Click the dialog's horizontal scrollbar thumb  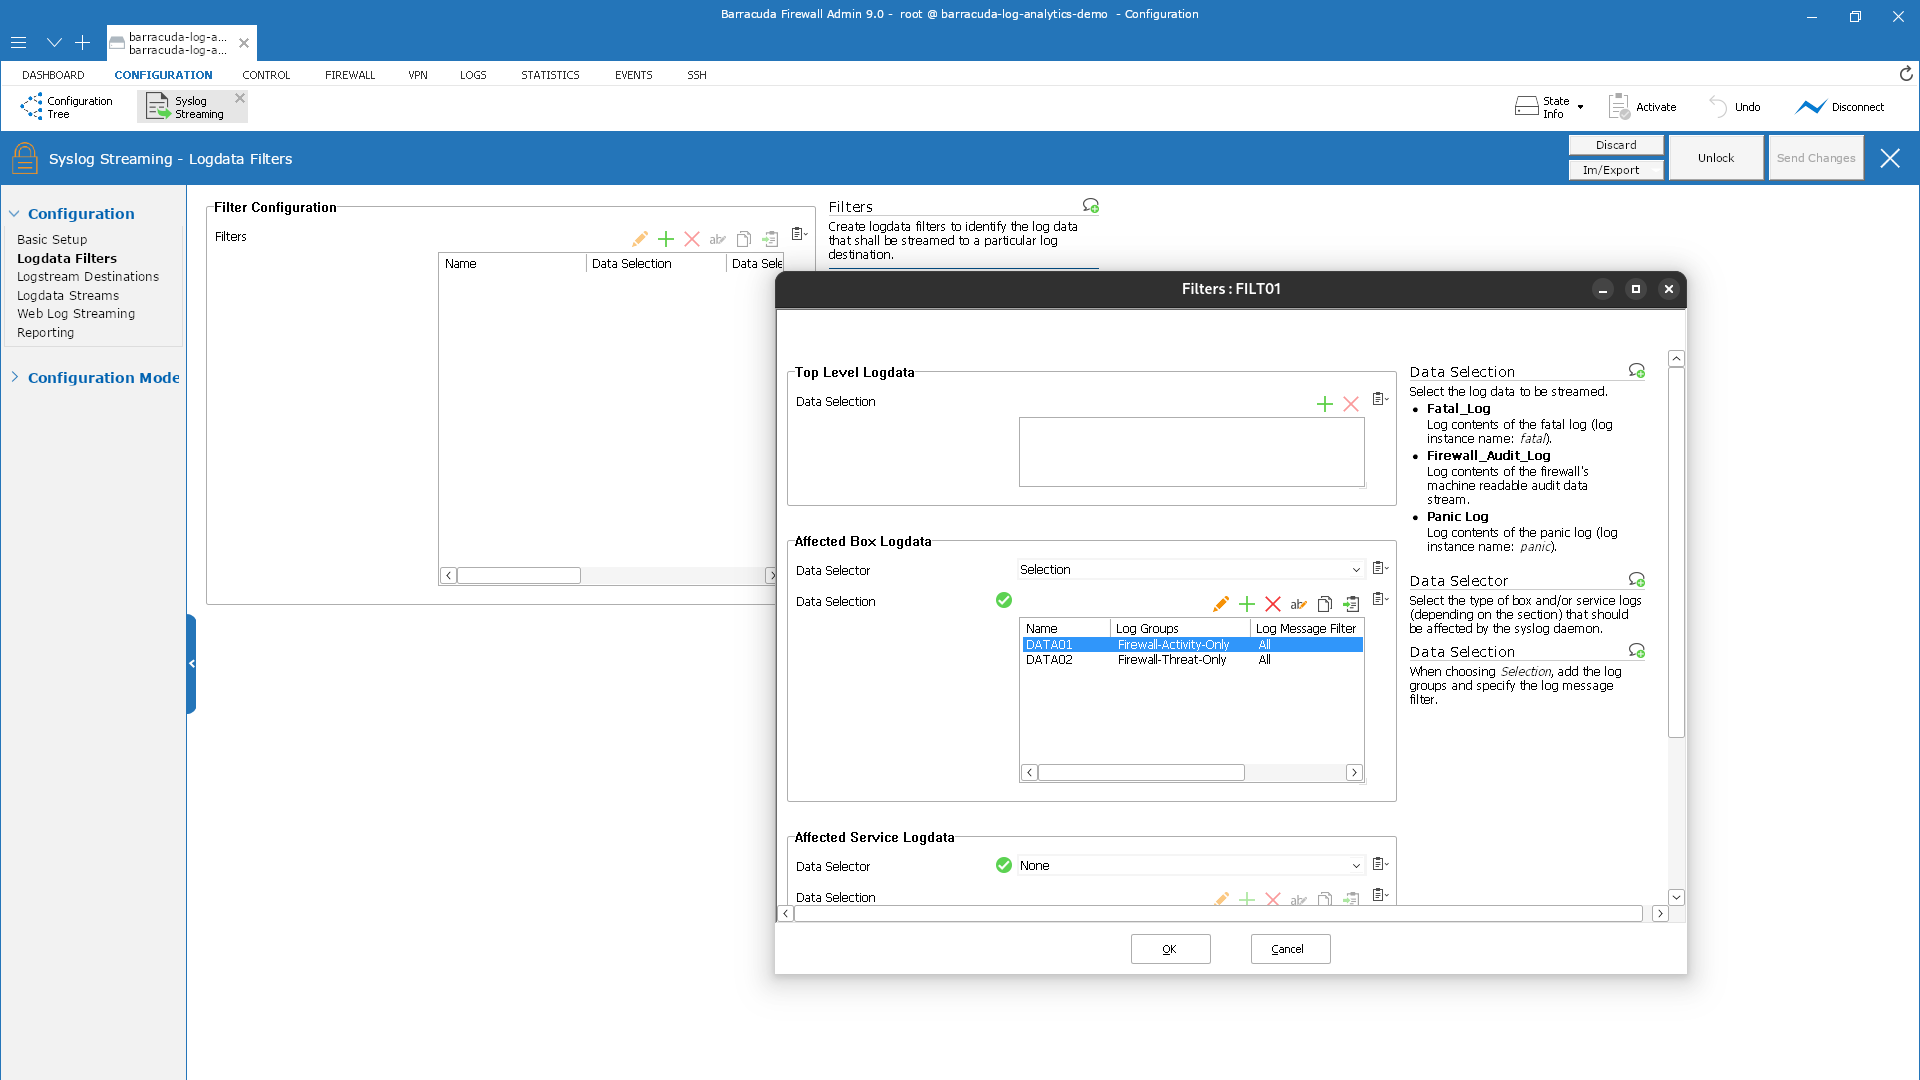pos(1218,914)
